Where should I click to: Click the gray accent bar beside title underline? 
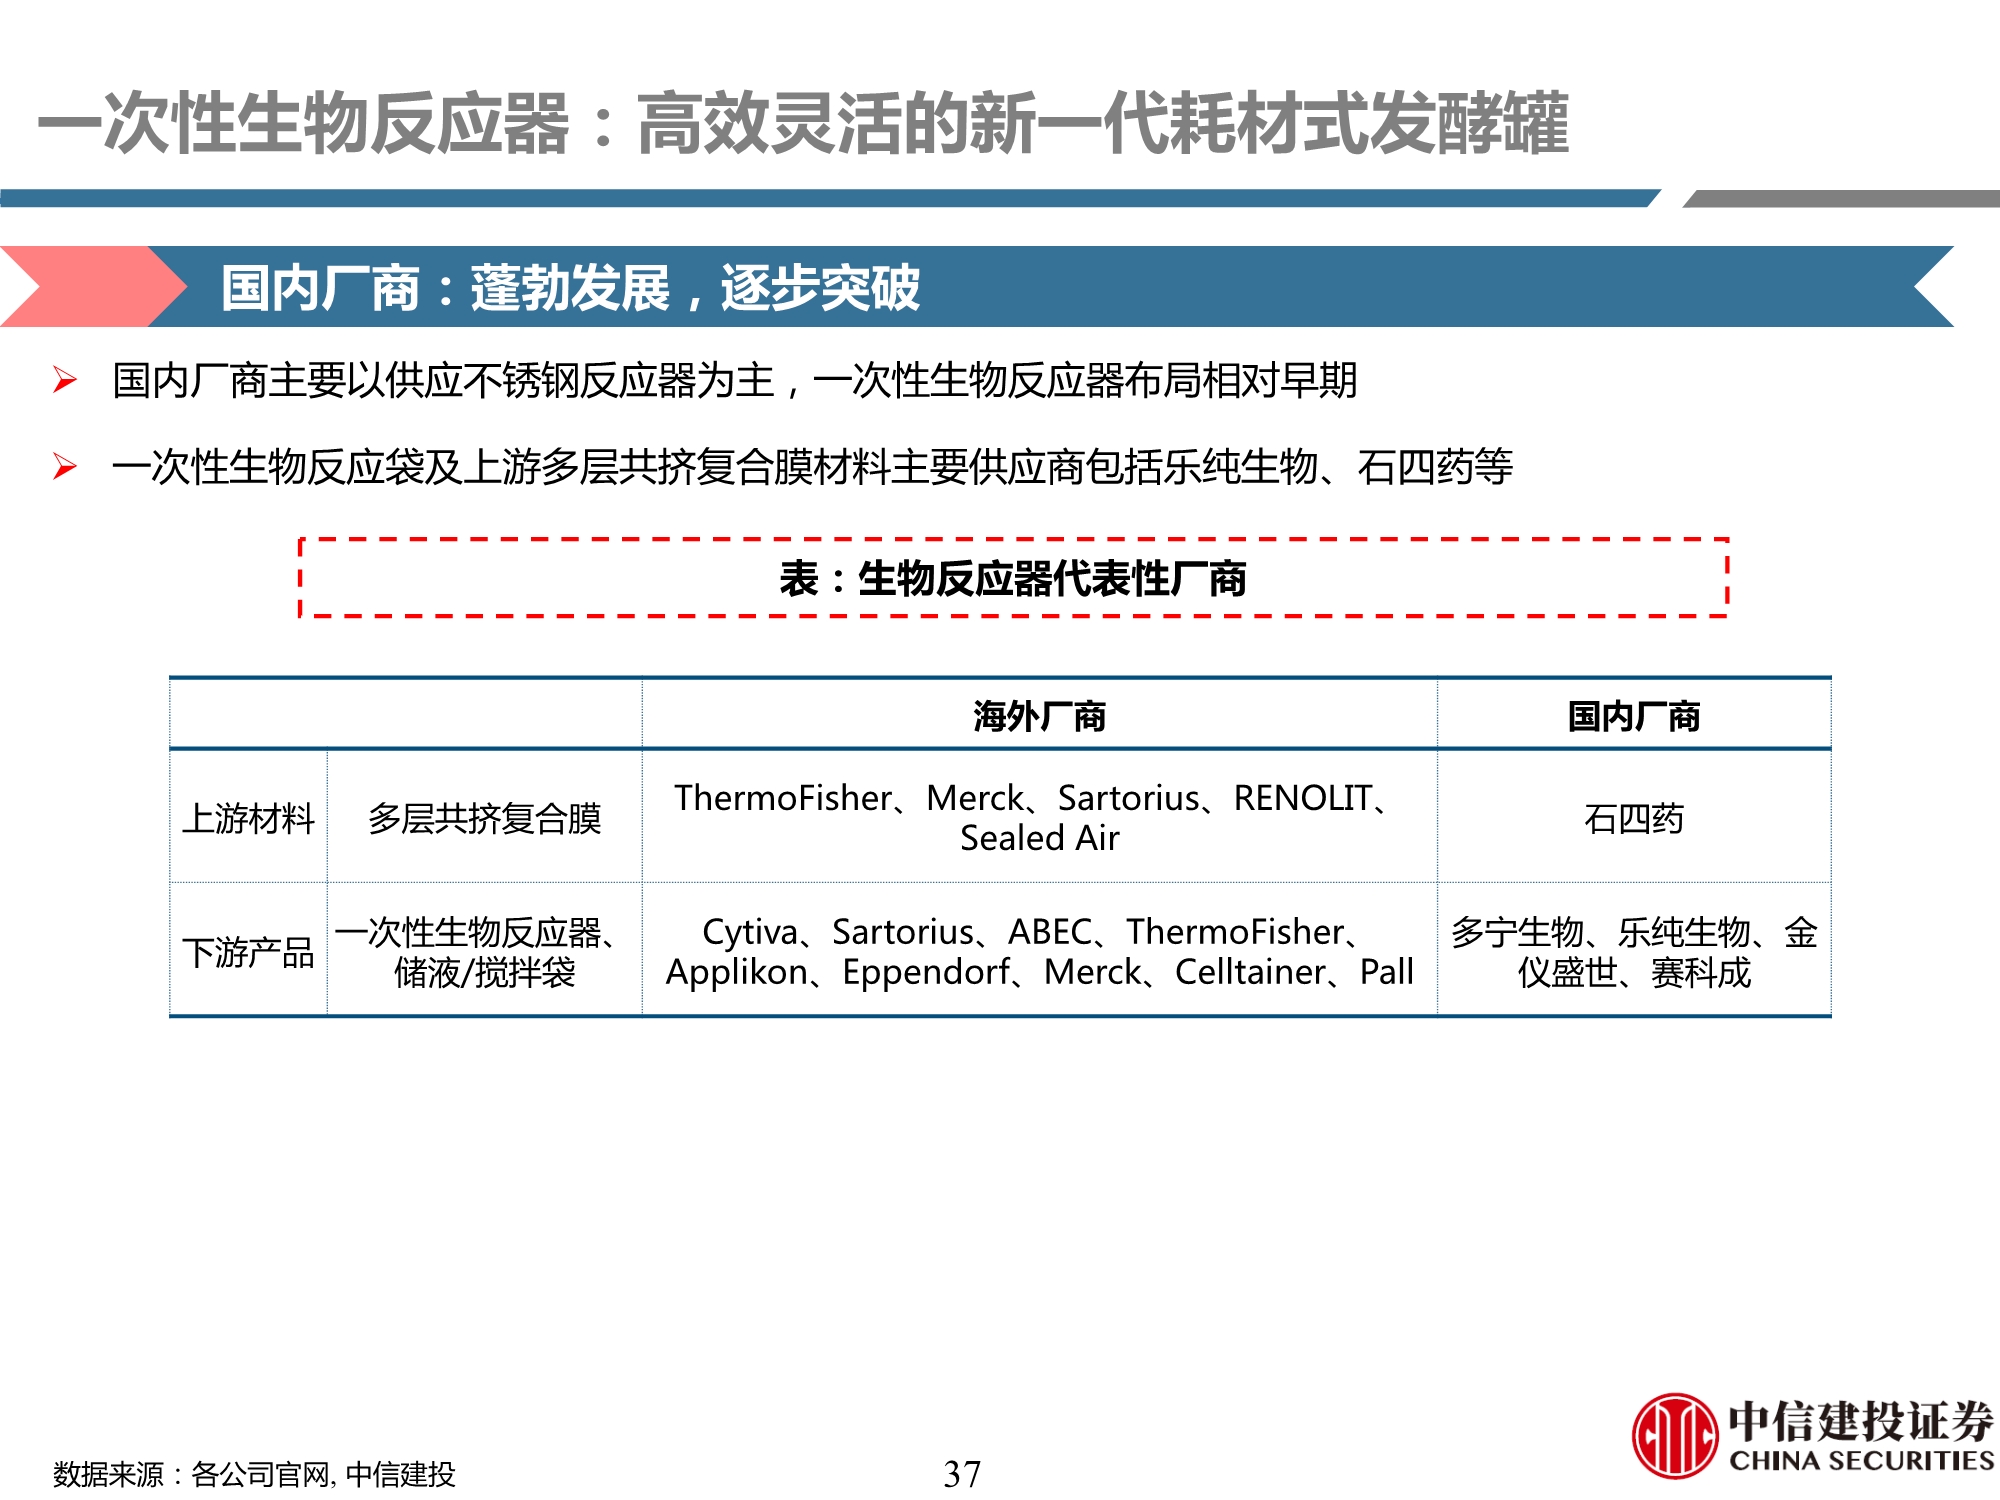coord(1840,196)
